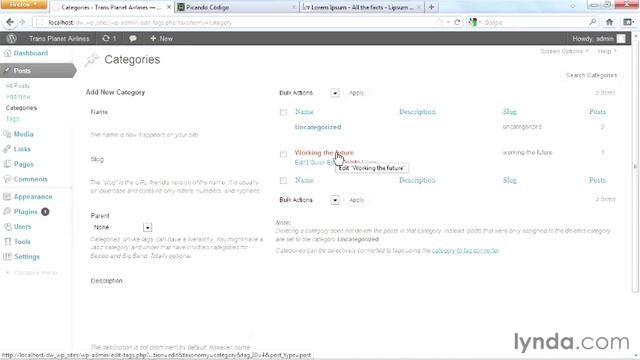
Task: Click the Media icon in sidebar
Action: click(7, 134)
